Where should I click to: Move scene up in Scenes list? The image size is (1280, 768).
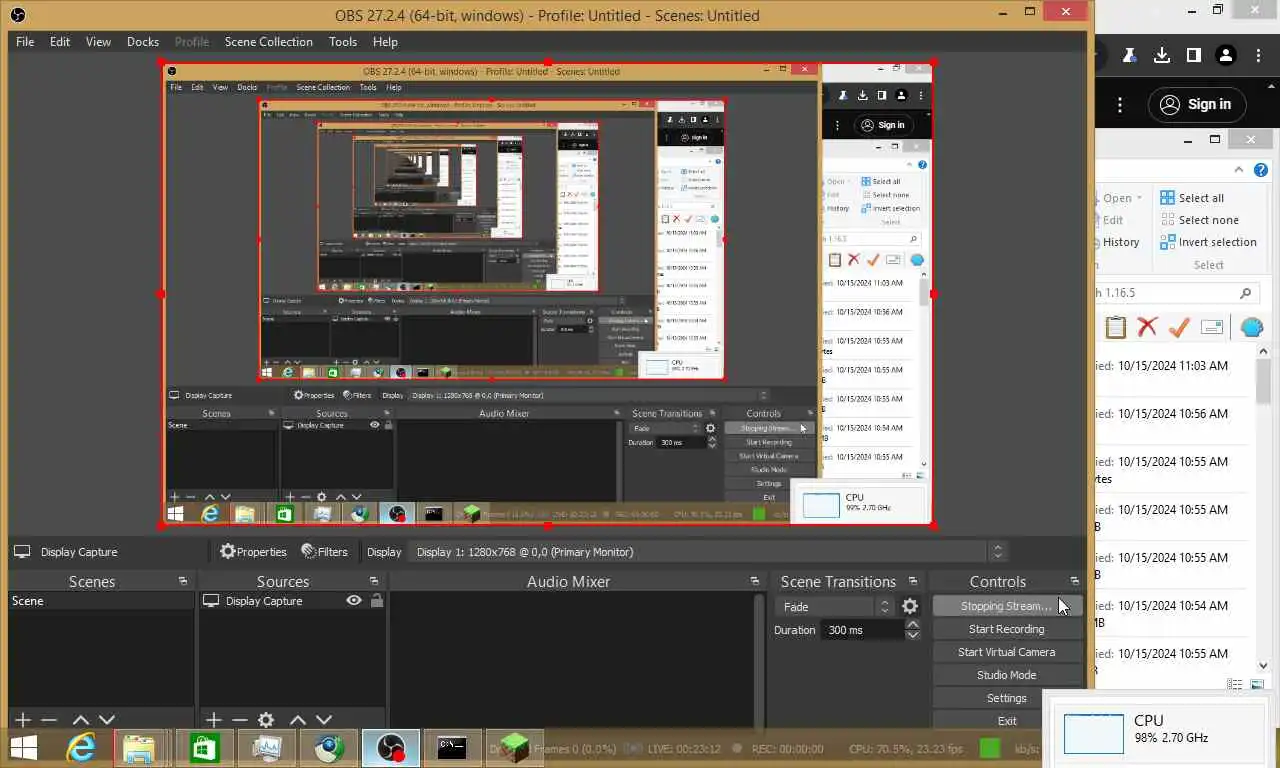coord(80,719)
